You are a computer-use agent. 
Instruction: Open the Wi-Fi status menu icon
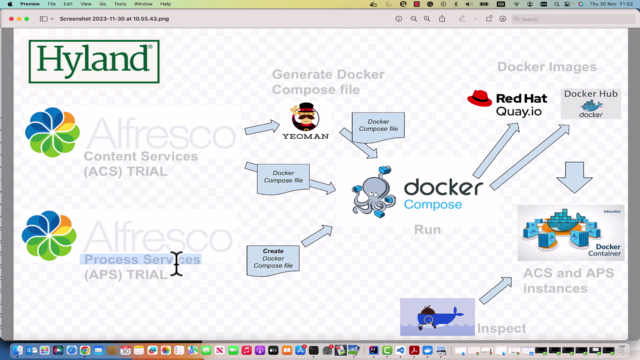coord(516,4)
